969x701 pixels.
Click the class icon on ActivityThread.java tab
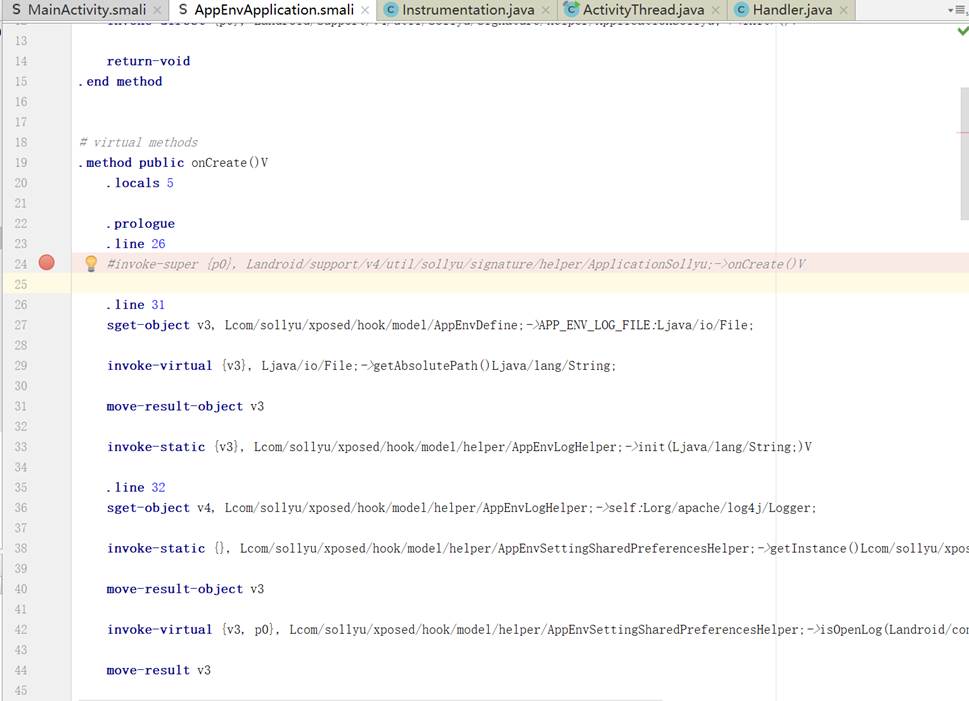click(x=571, y=10)
